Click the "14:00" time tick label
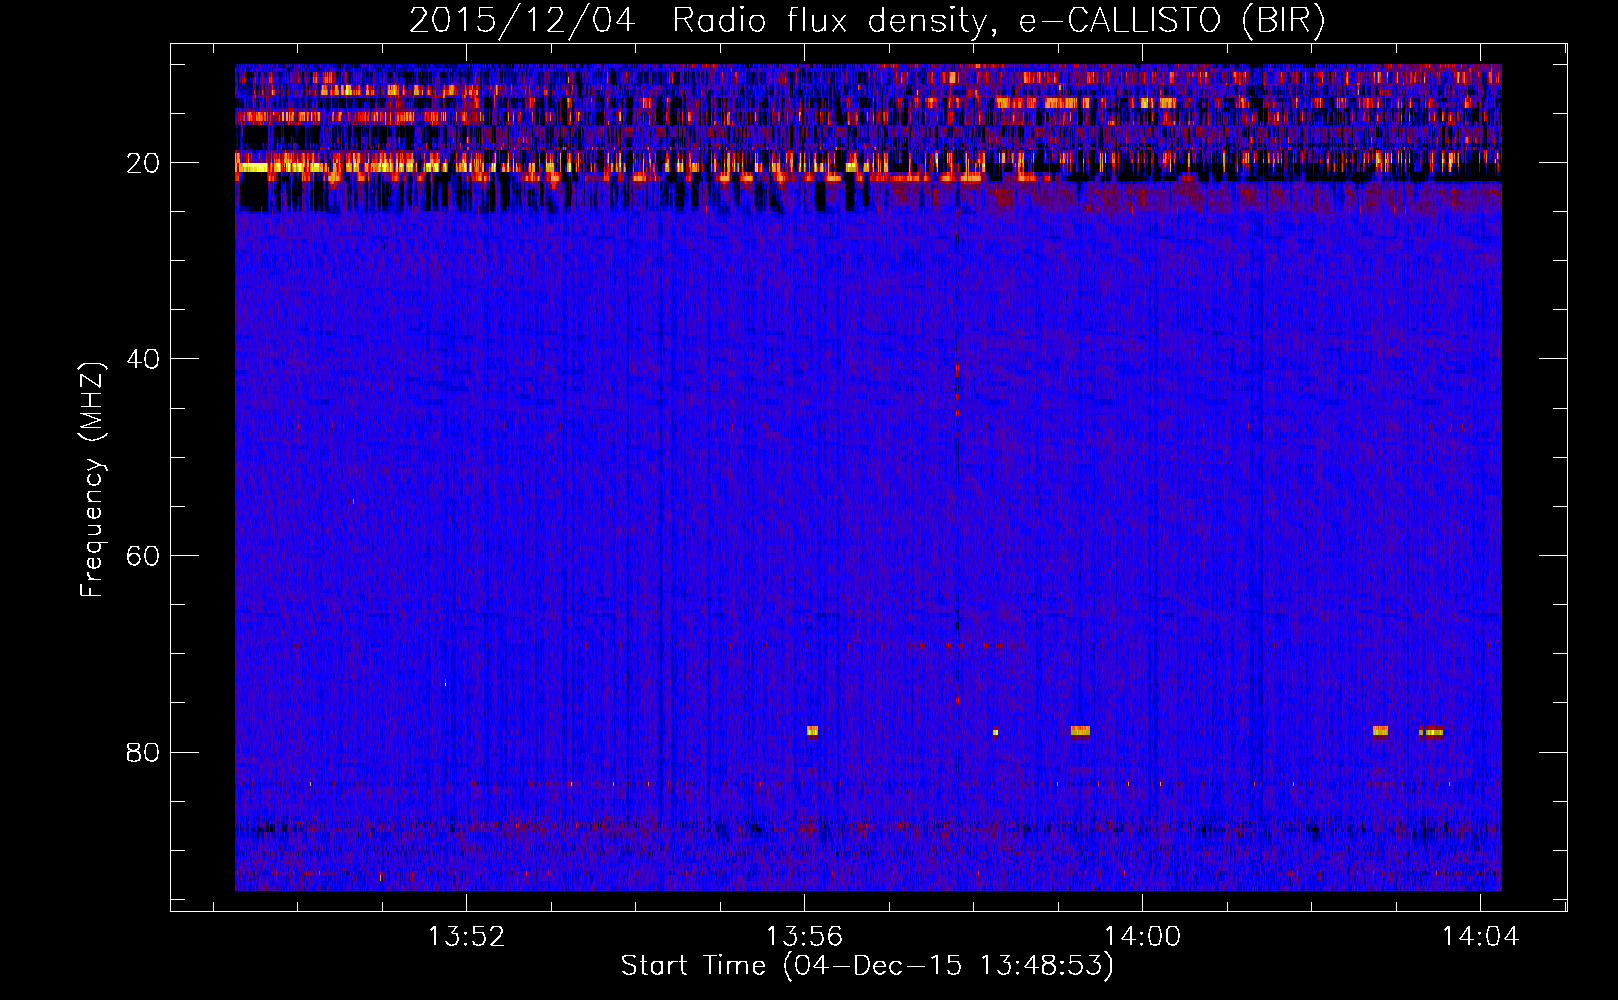The height and width of the screenshot is (1000, 1618). pos(1142,937)
